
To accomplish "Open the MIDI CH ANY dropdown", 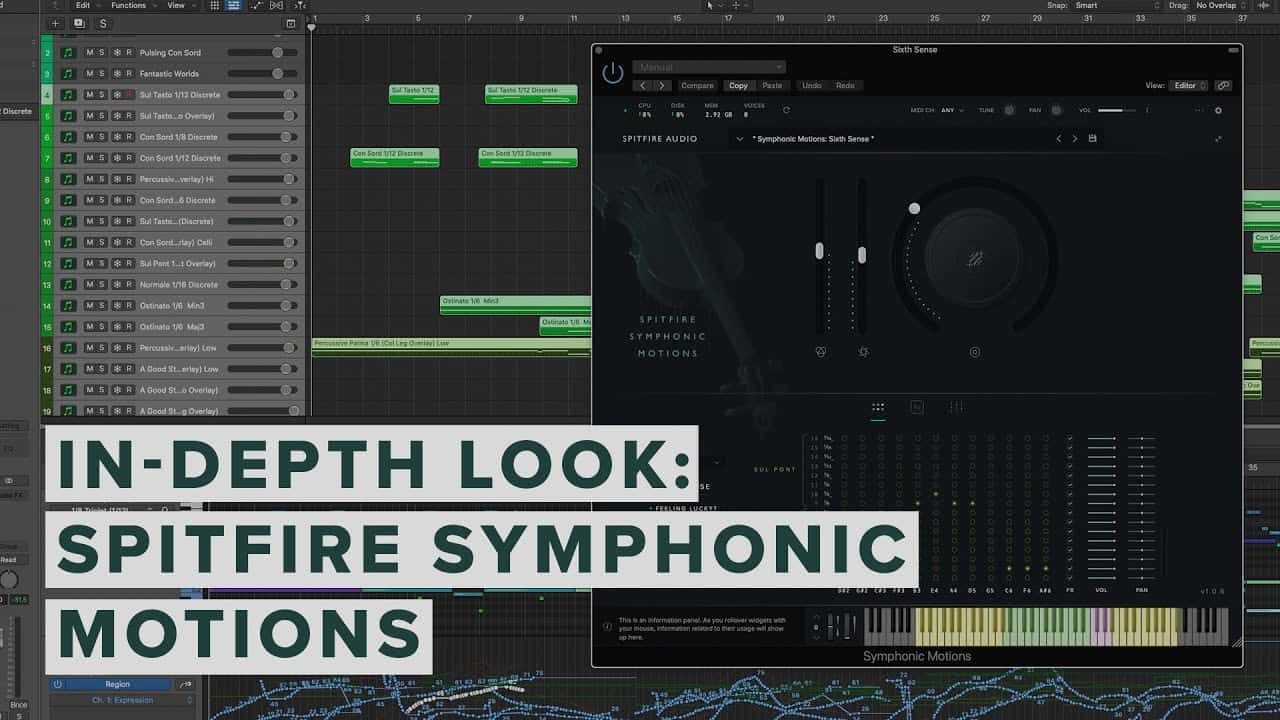I will 952,111.
